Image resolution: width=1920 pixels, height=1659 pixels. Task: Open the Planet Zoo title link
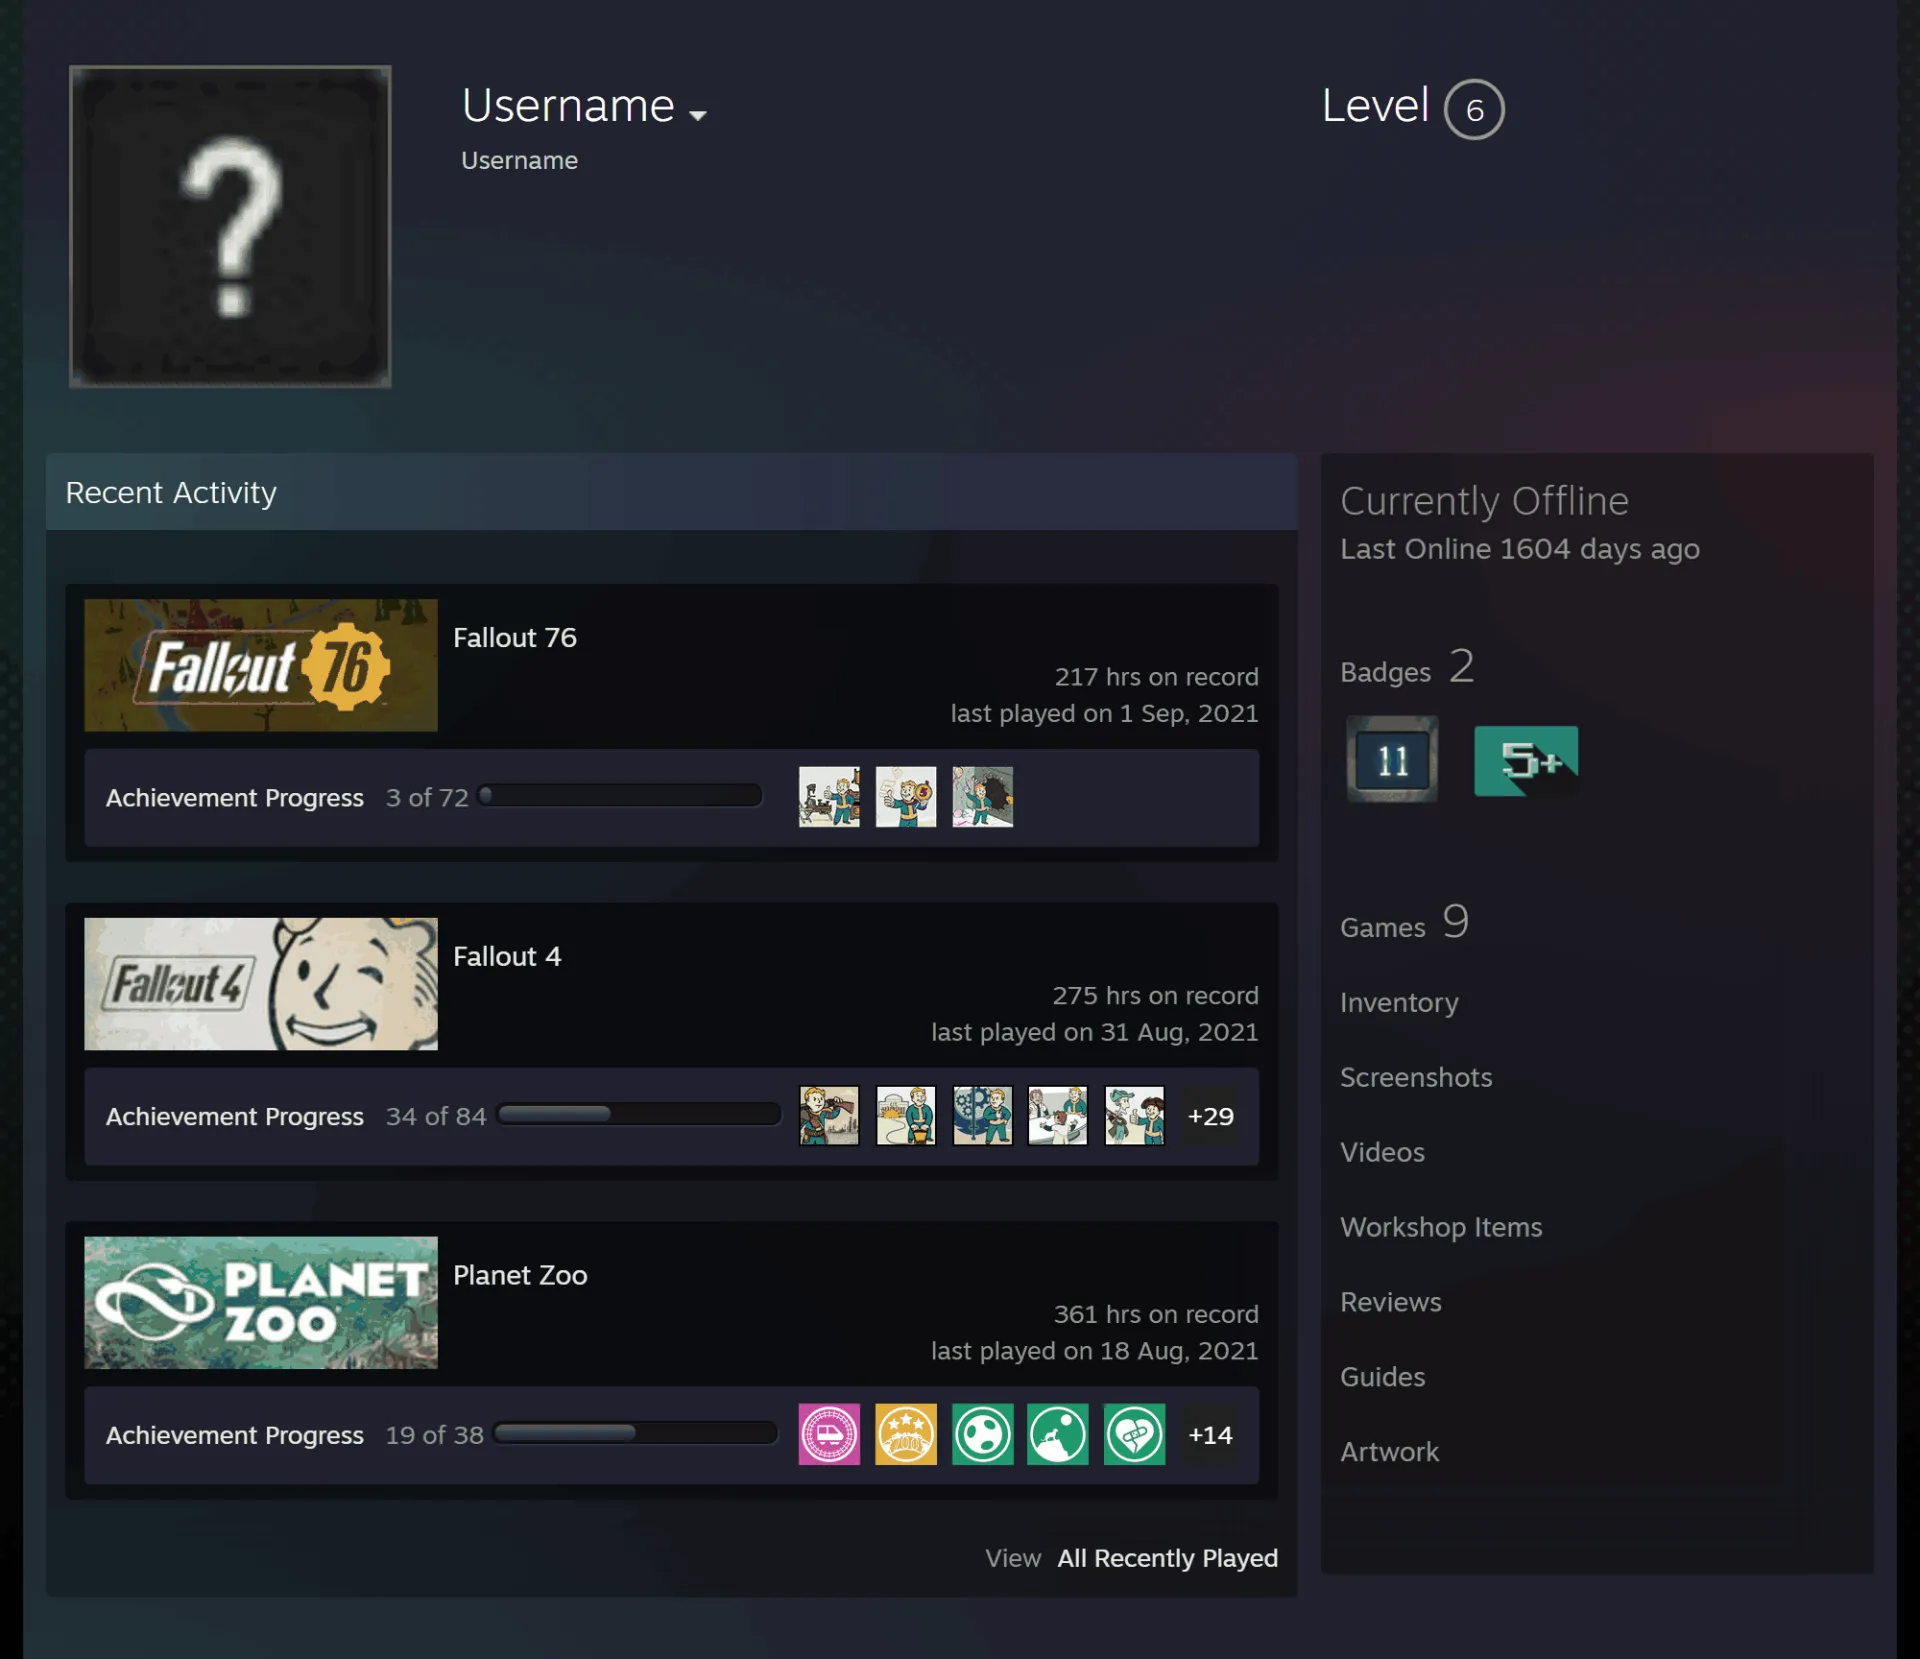[x=520, y=1276]
